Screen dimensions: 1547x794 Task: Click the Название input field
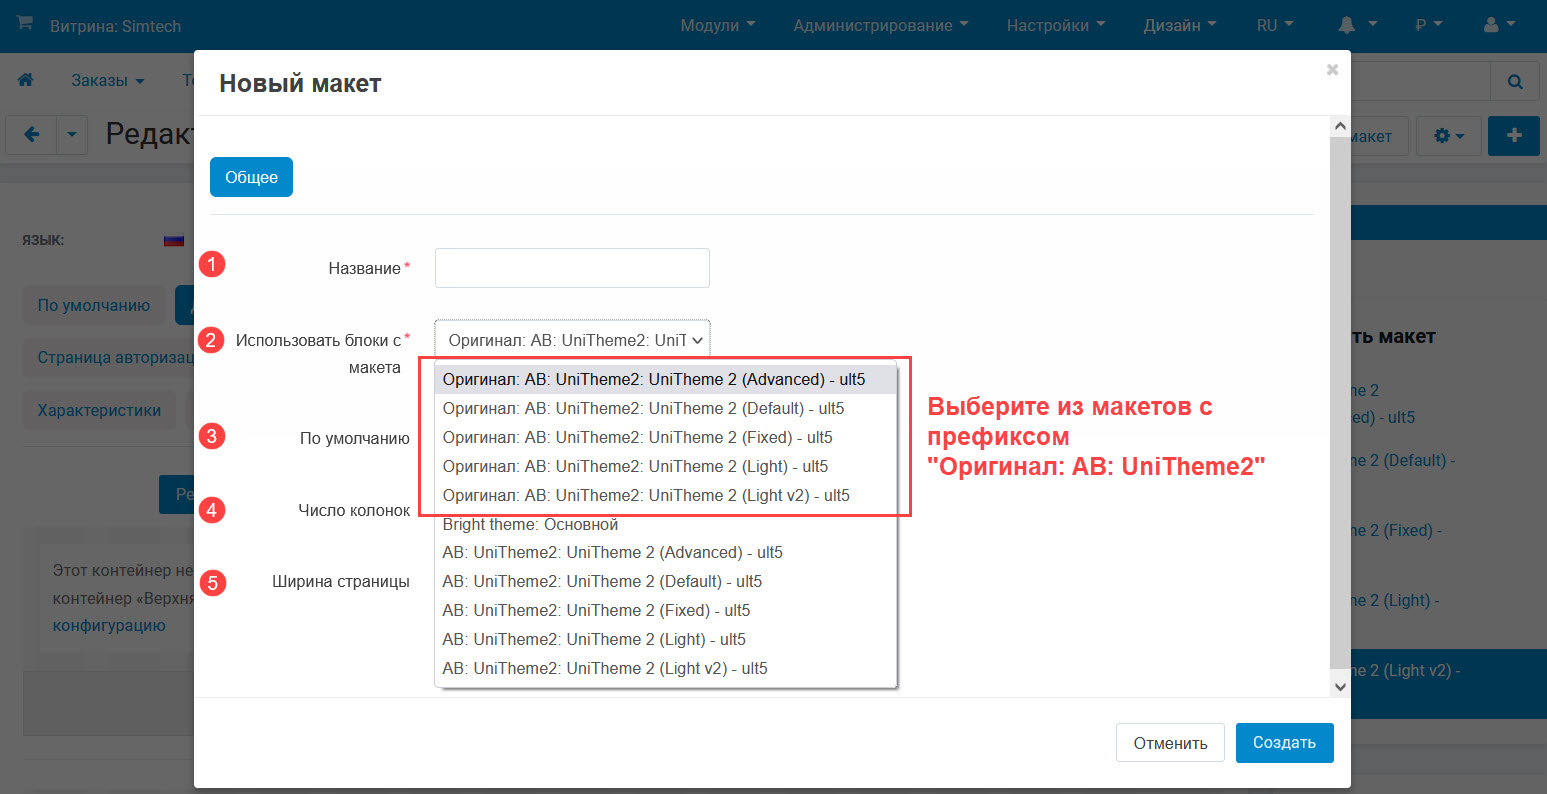click(572, 268)
